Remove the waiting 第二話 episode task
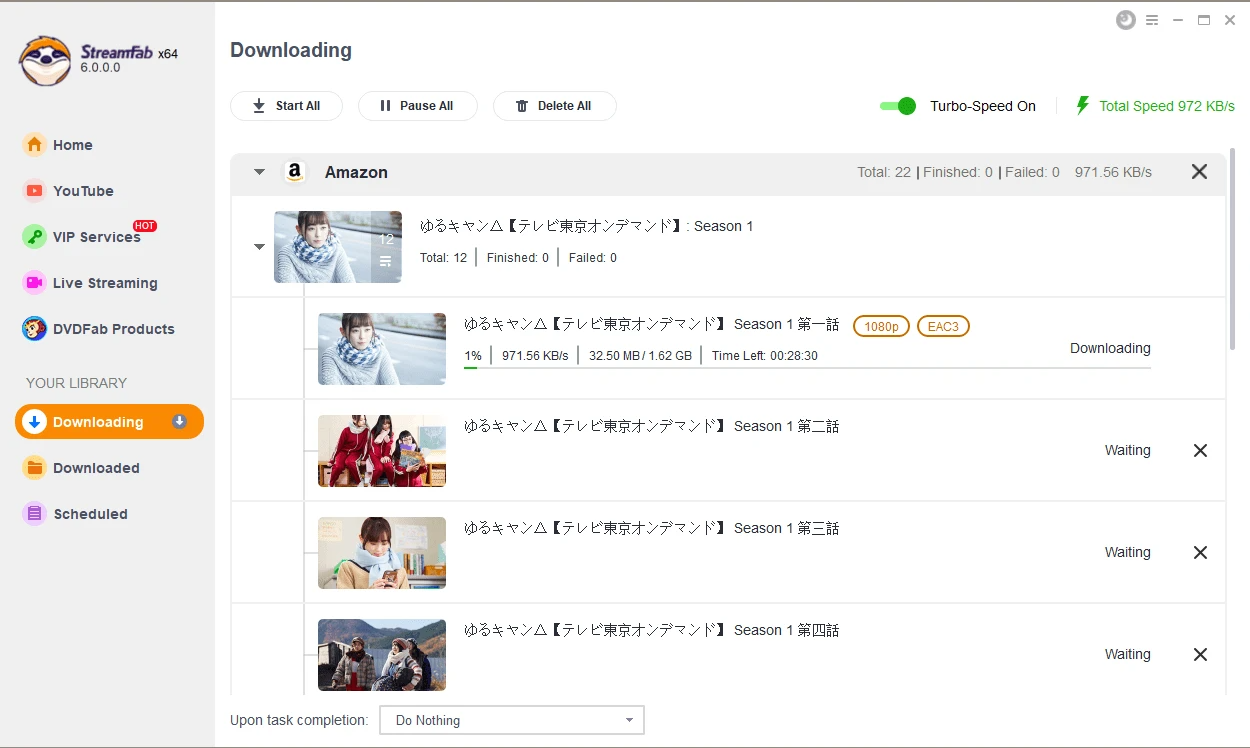The image size is (1250, 748). pyautogui.click(x=1200, y=451)
